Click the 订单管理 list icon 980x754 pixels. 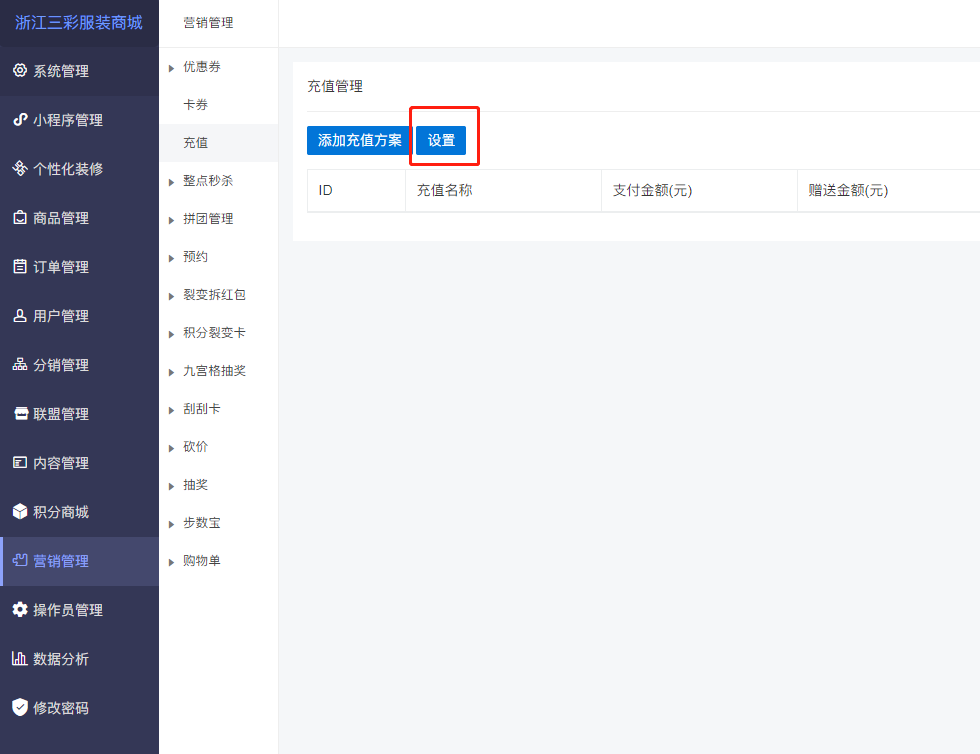tap(20, 266)
